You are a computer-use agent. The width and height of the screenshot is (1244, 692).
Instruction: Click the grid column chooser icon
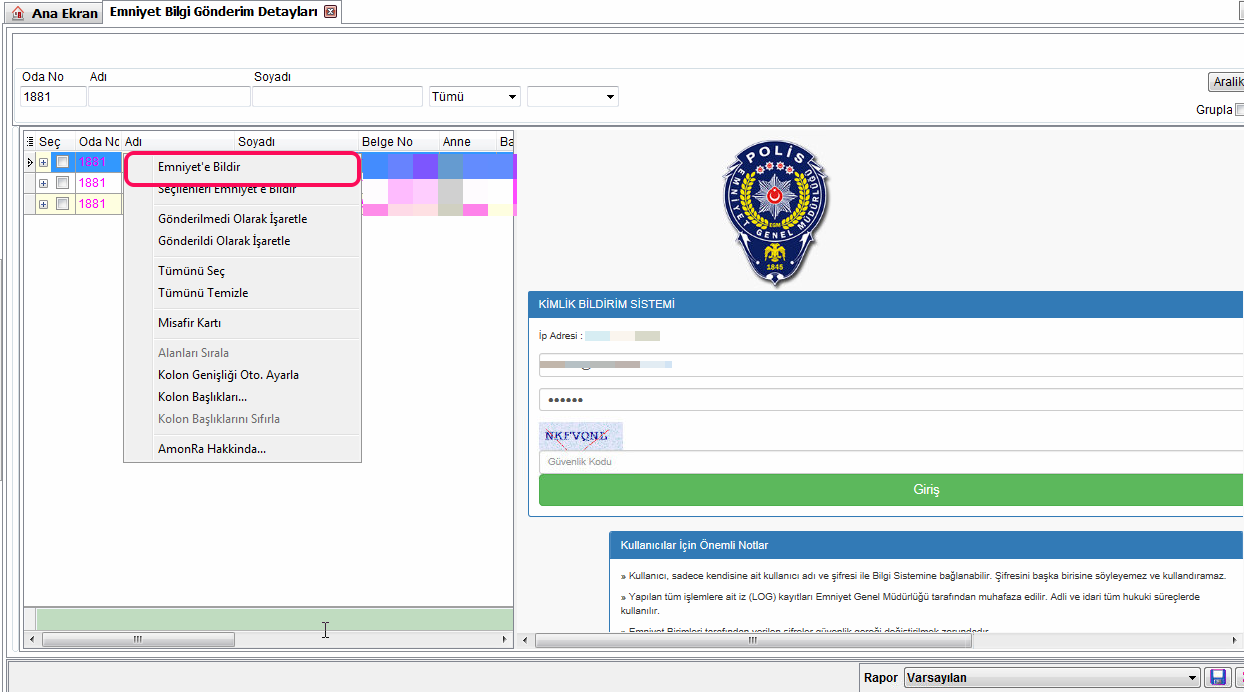pyautogui.click(x=30, y=142)
